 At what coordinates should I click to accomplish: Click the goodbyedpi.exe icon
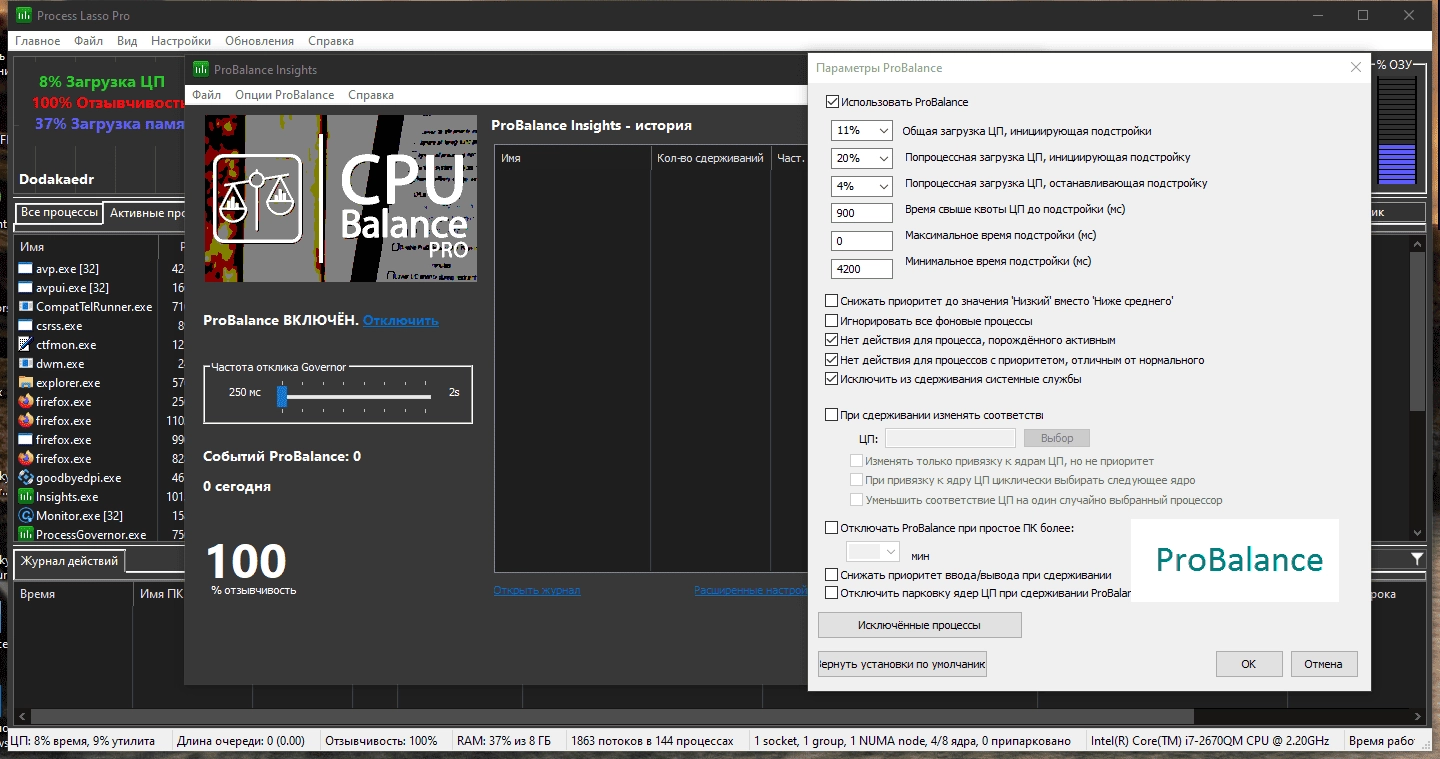pos(26,477)
